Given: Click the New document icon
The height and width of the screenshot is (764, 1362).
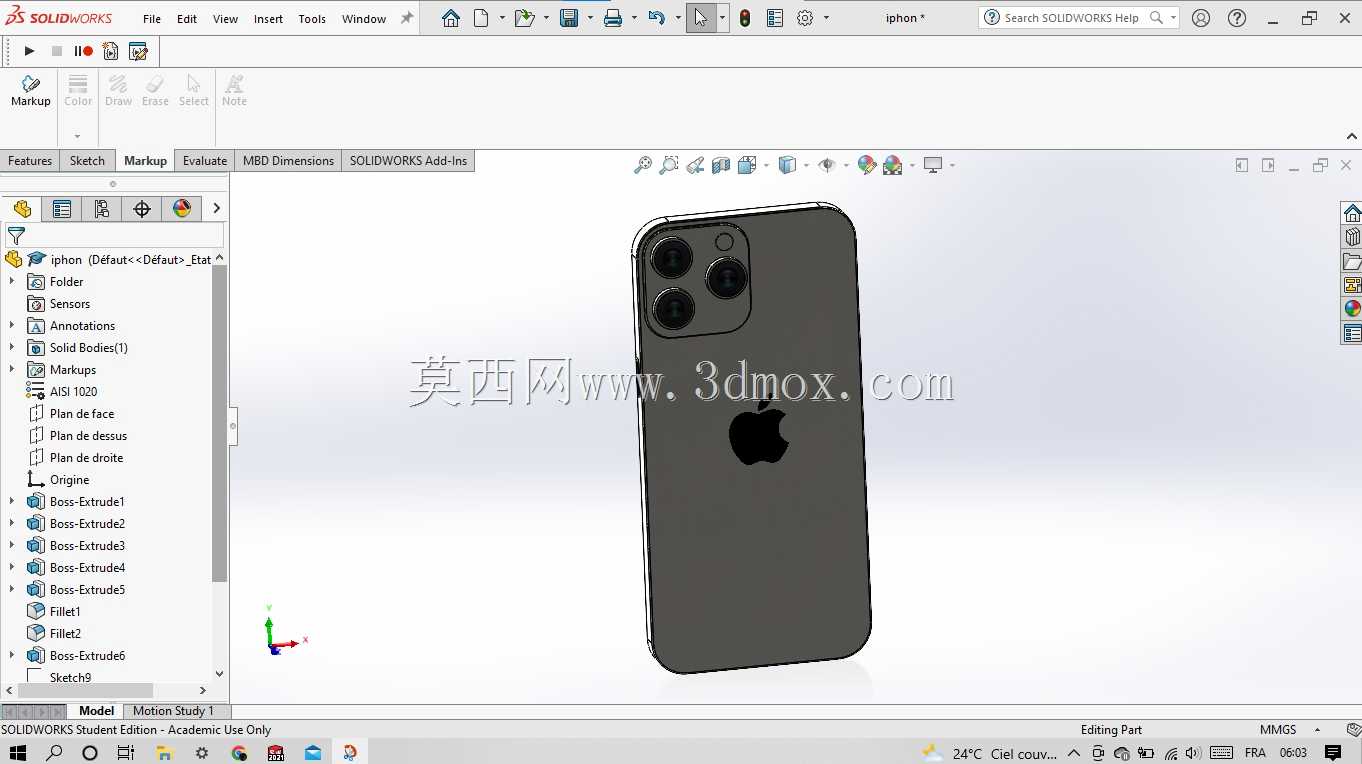Looking at the screenshot, I should (x=481, y=18).
